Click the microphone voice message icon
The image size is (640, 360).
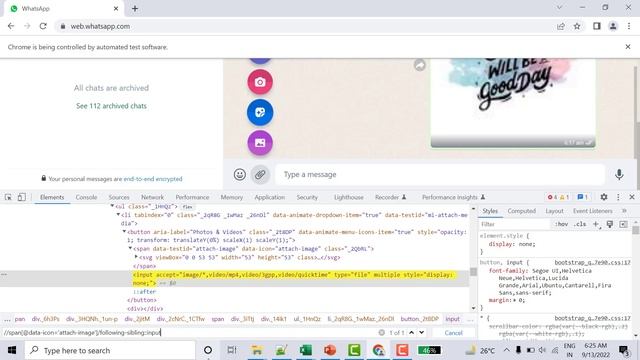pos(619,175)
